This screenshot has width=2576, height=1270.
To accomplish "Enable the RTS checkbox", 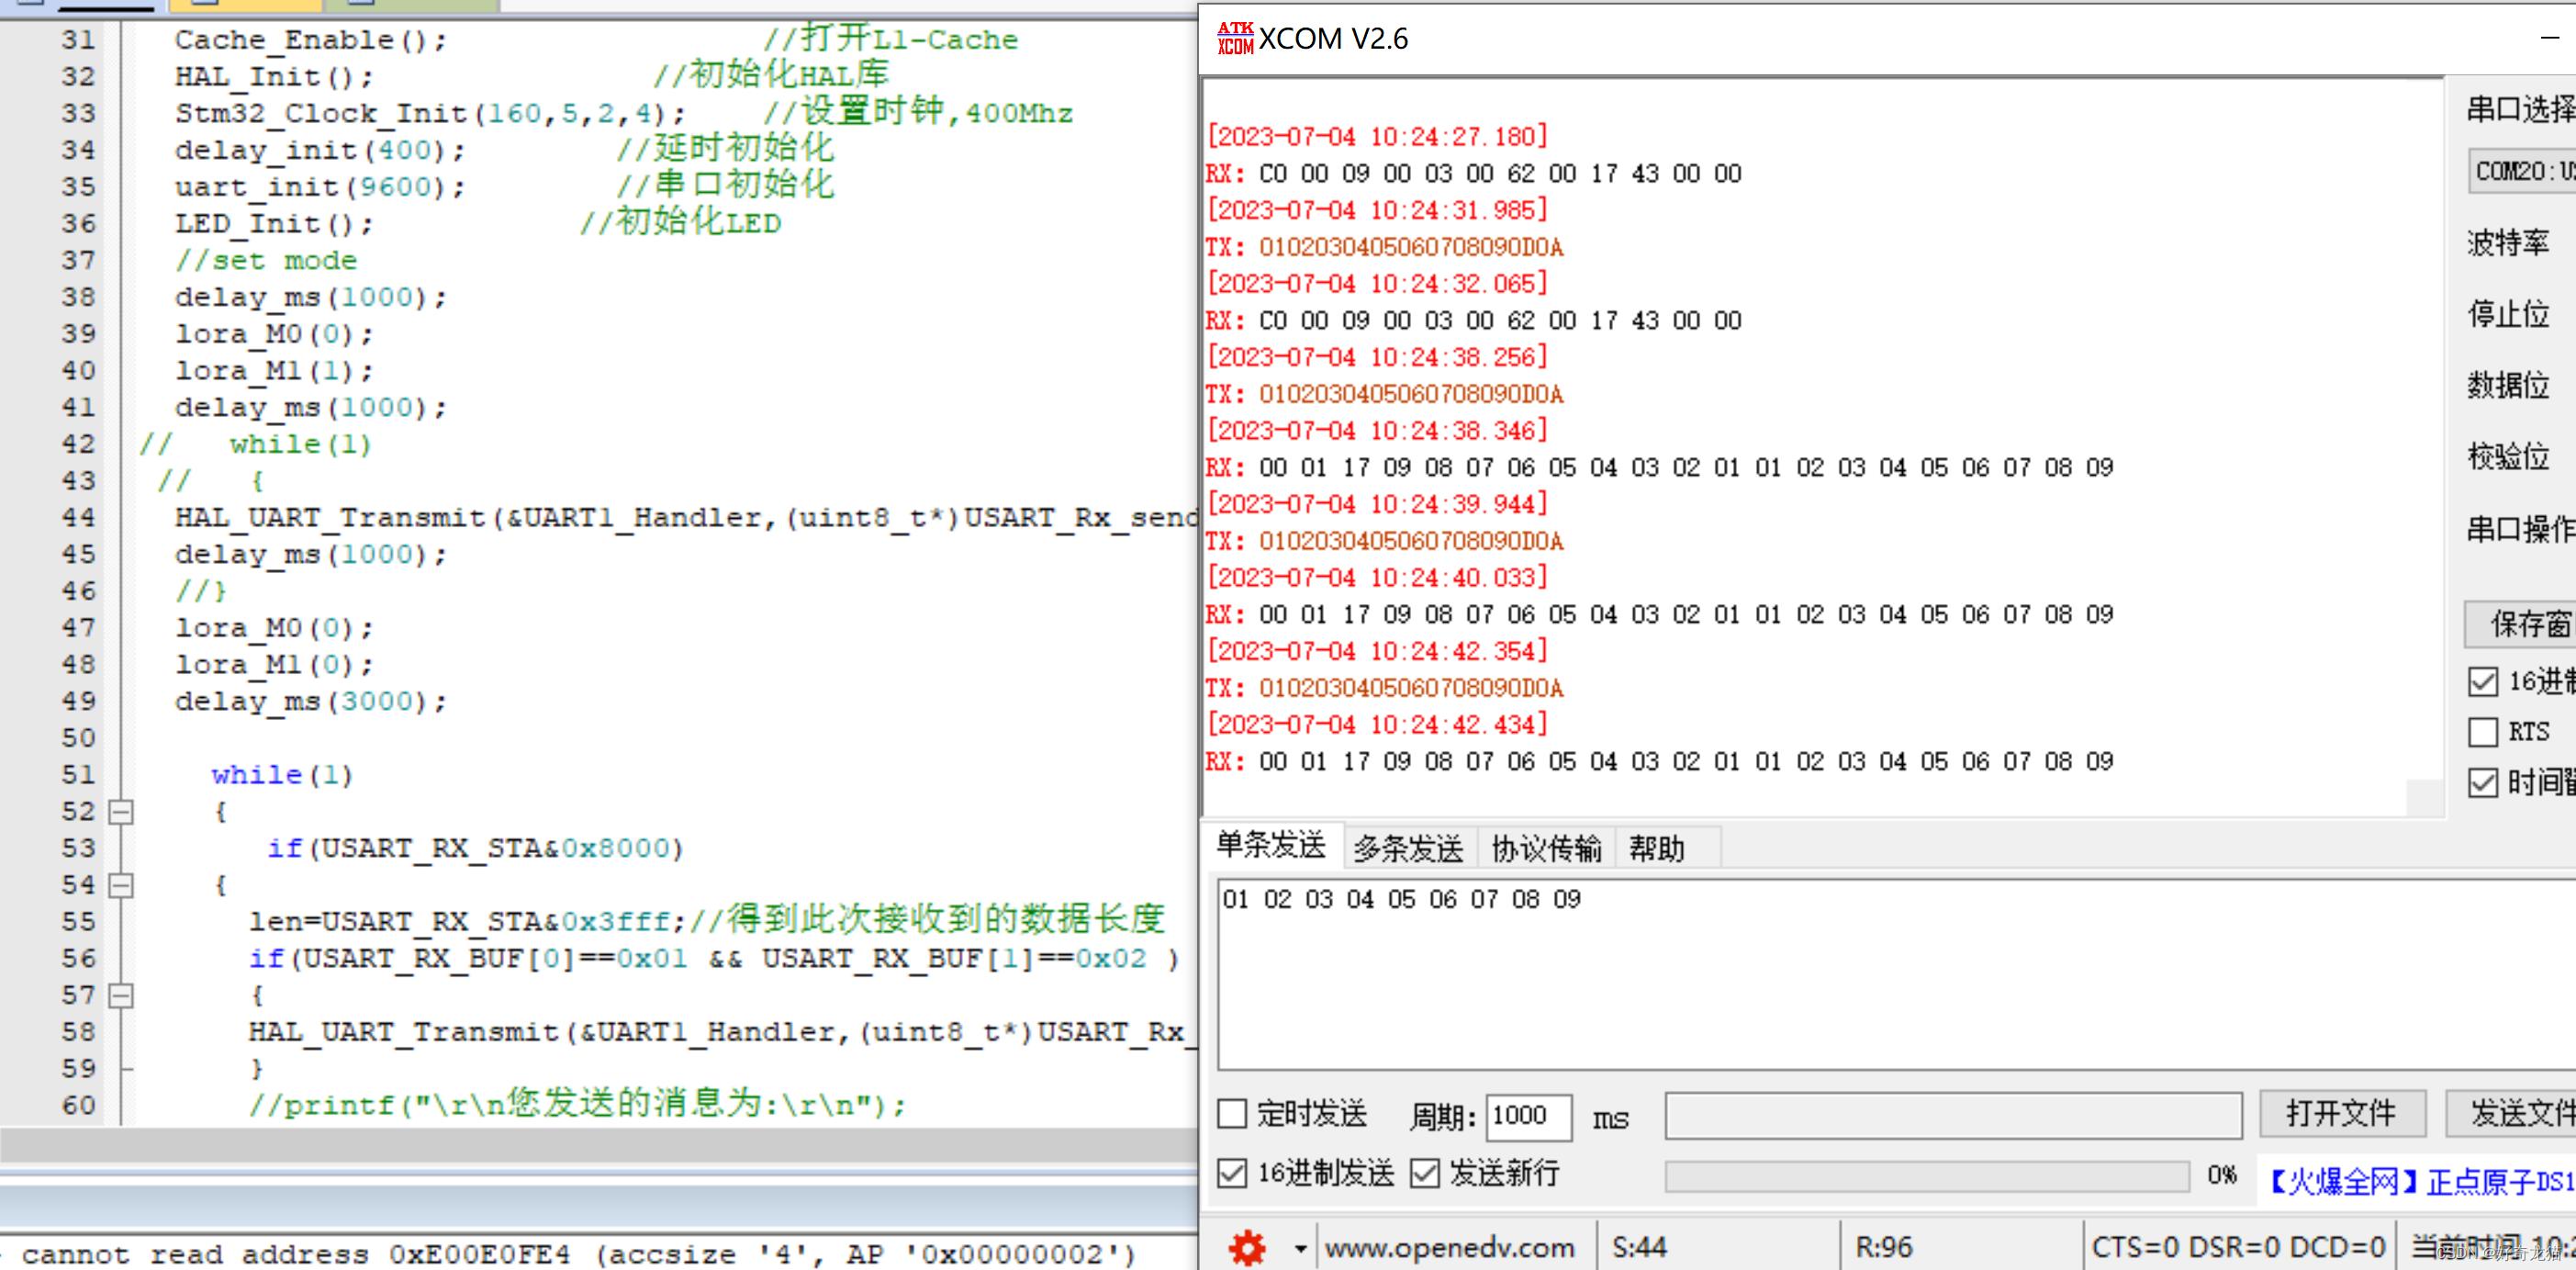I will point(2483,732).
